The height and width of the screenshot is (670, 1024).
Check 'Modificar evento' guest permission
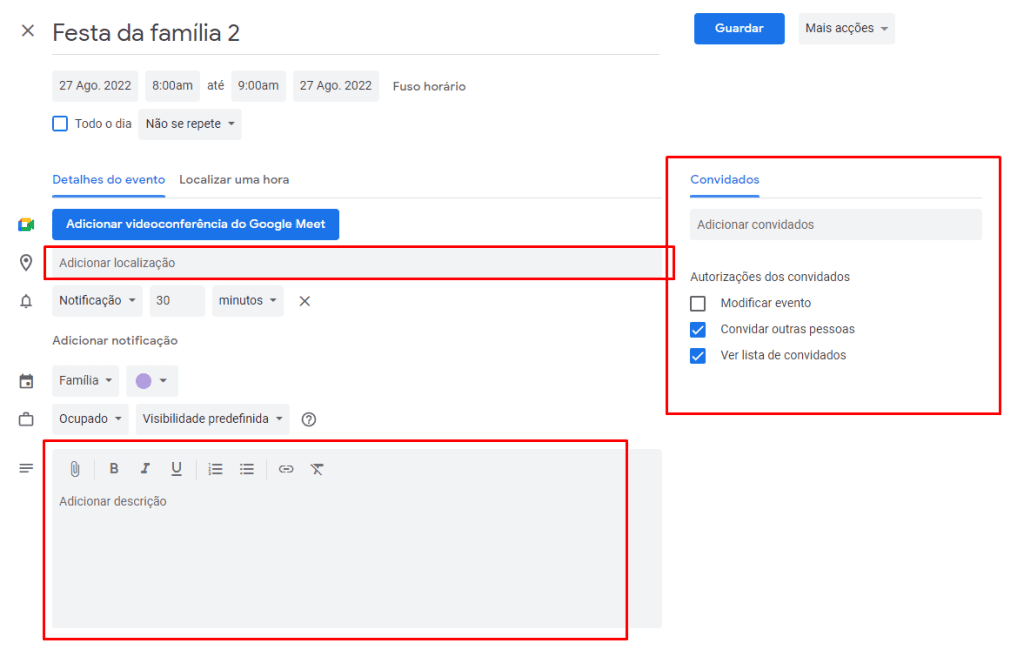click(x=697, y=302)
